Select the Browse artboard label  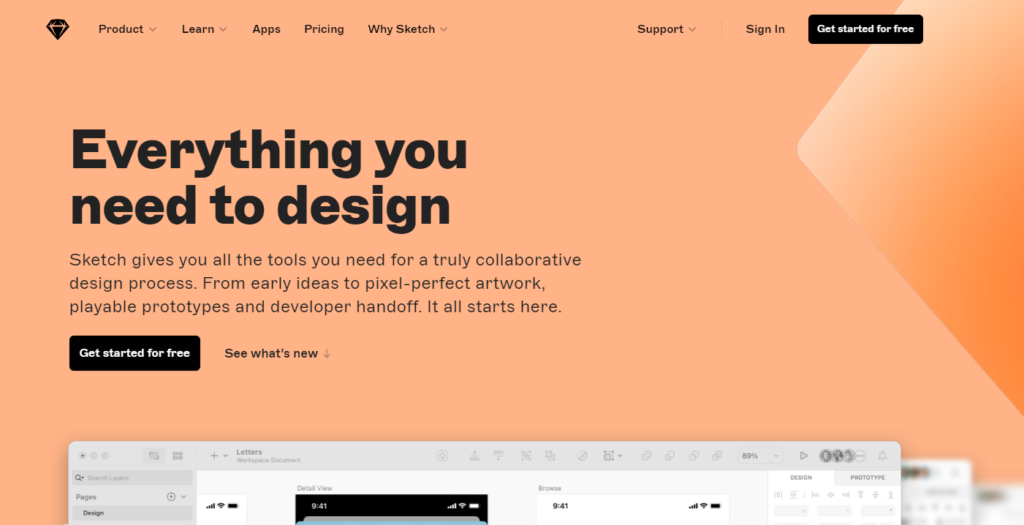(x=550, y=488)
